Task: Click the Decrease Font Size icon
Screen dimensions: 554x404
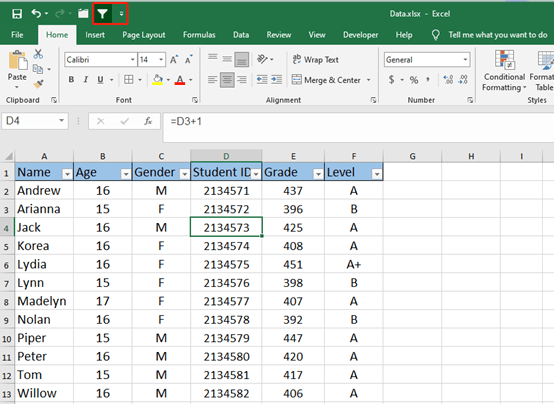Action: pyautogui.click(x=189, y=60)
